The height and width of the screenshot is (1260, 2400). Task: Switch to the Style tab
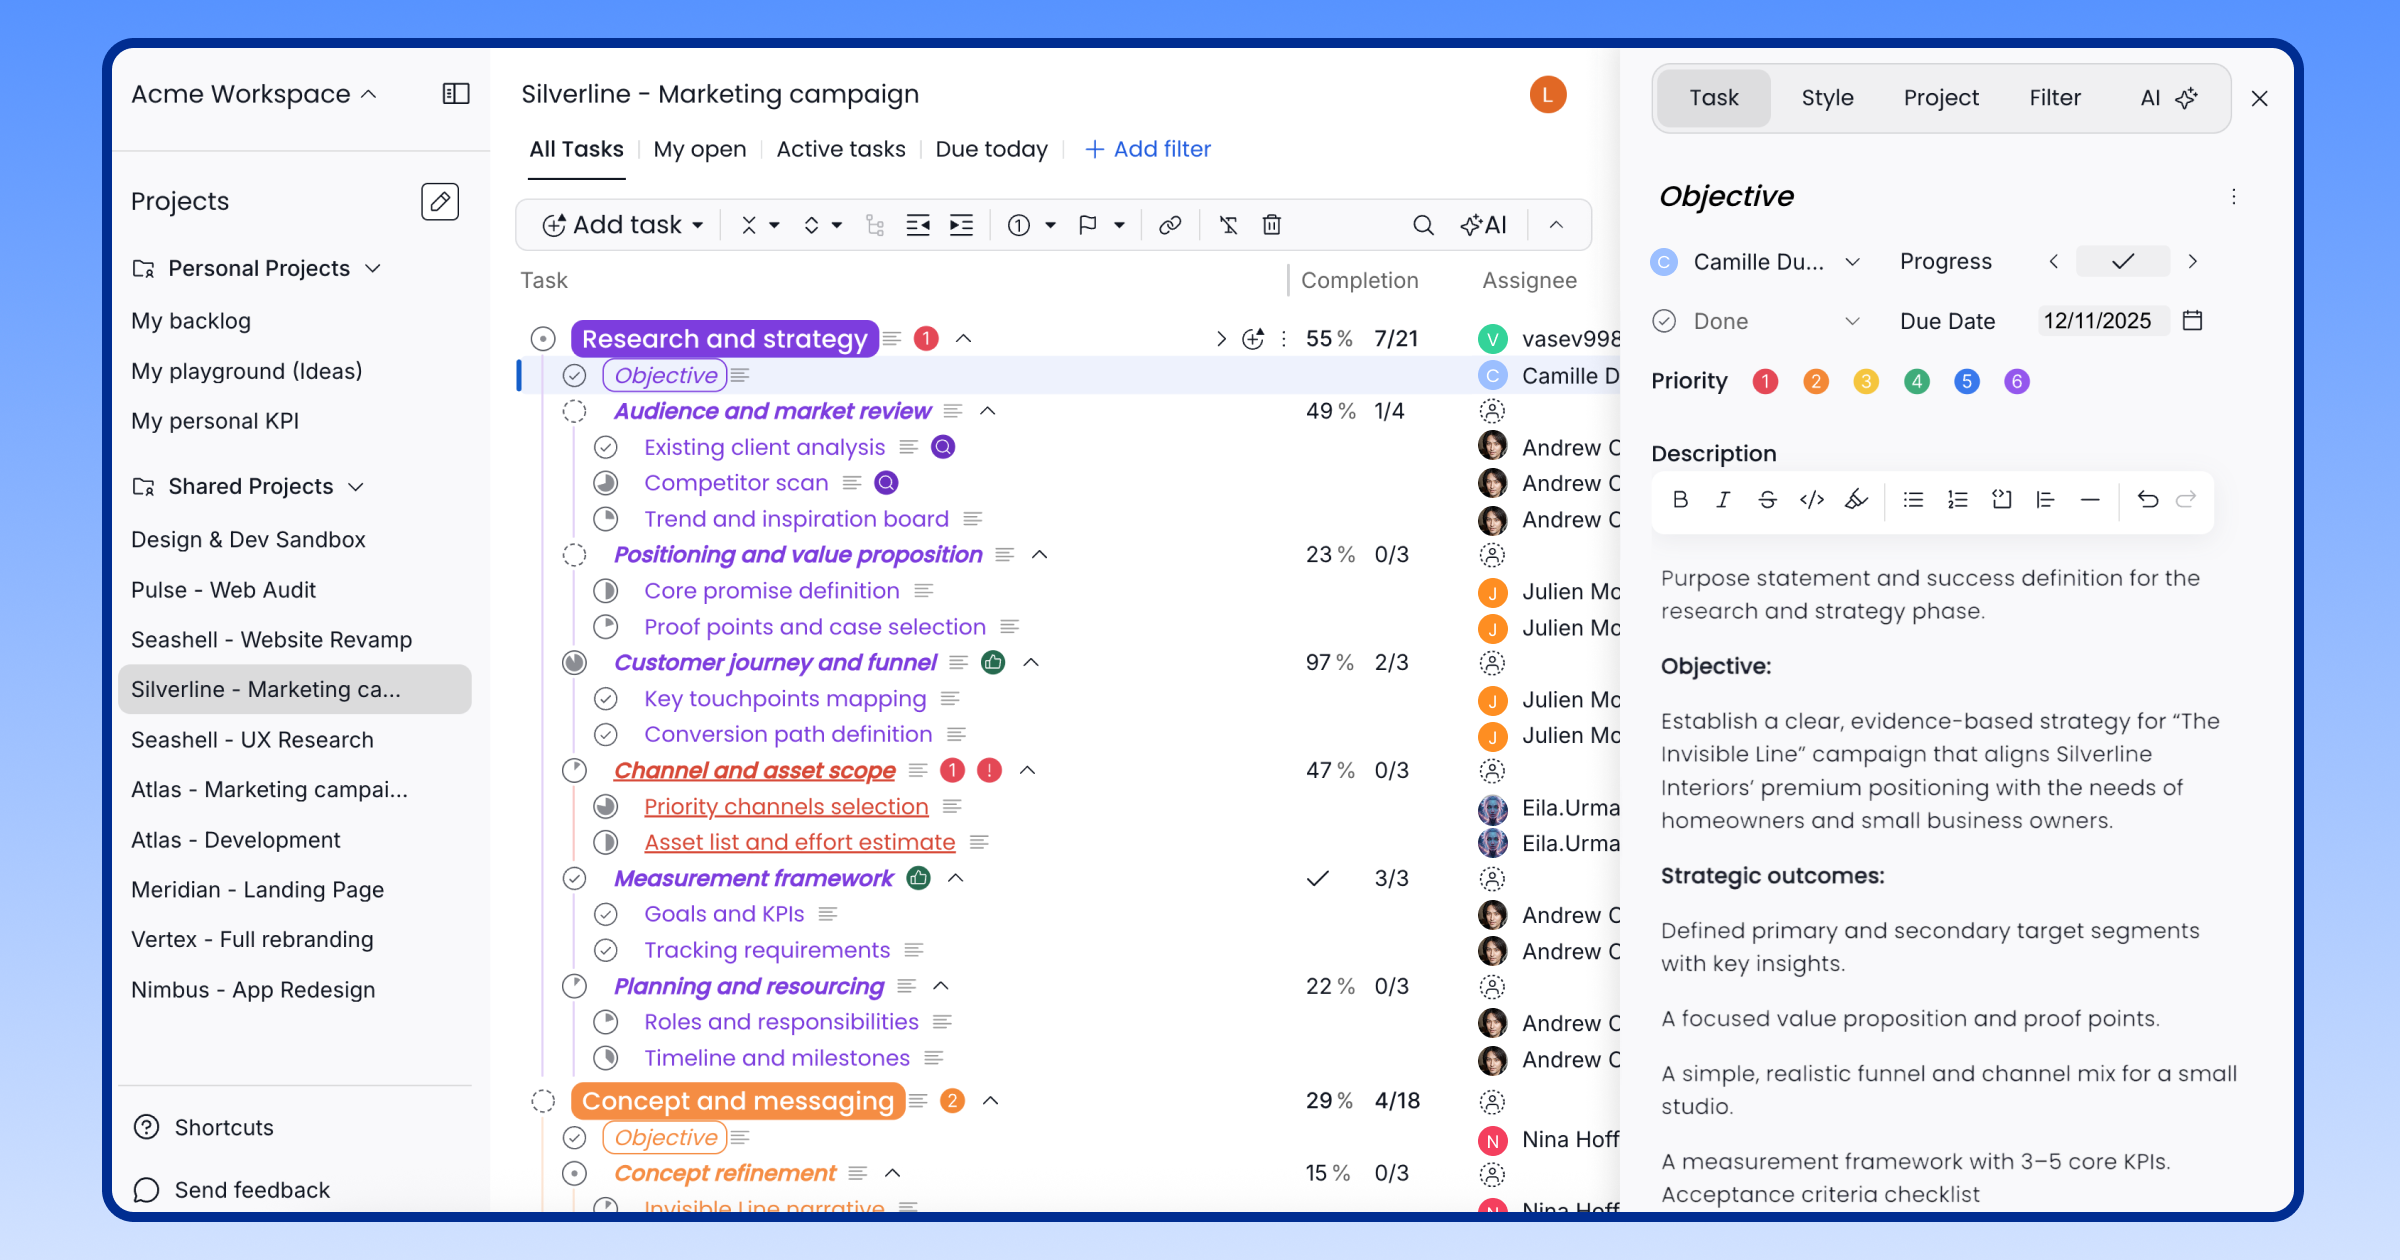click(1827, 98)
